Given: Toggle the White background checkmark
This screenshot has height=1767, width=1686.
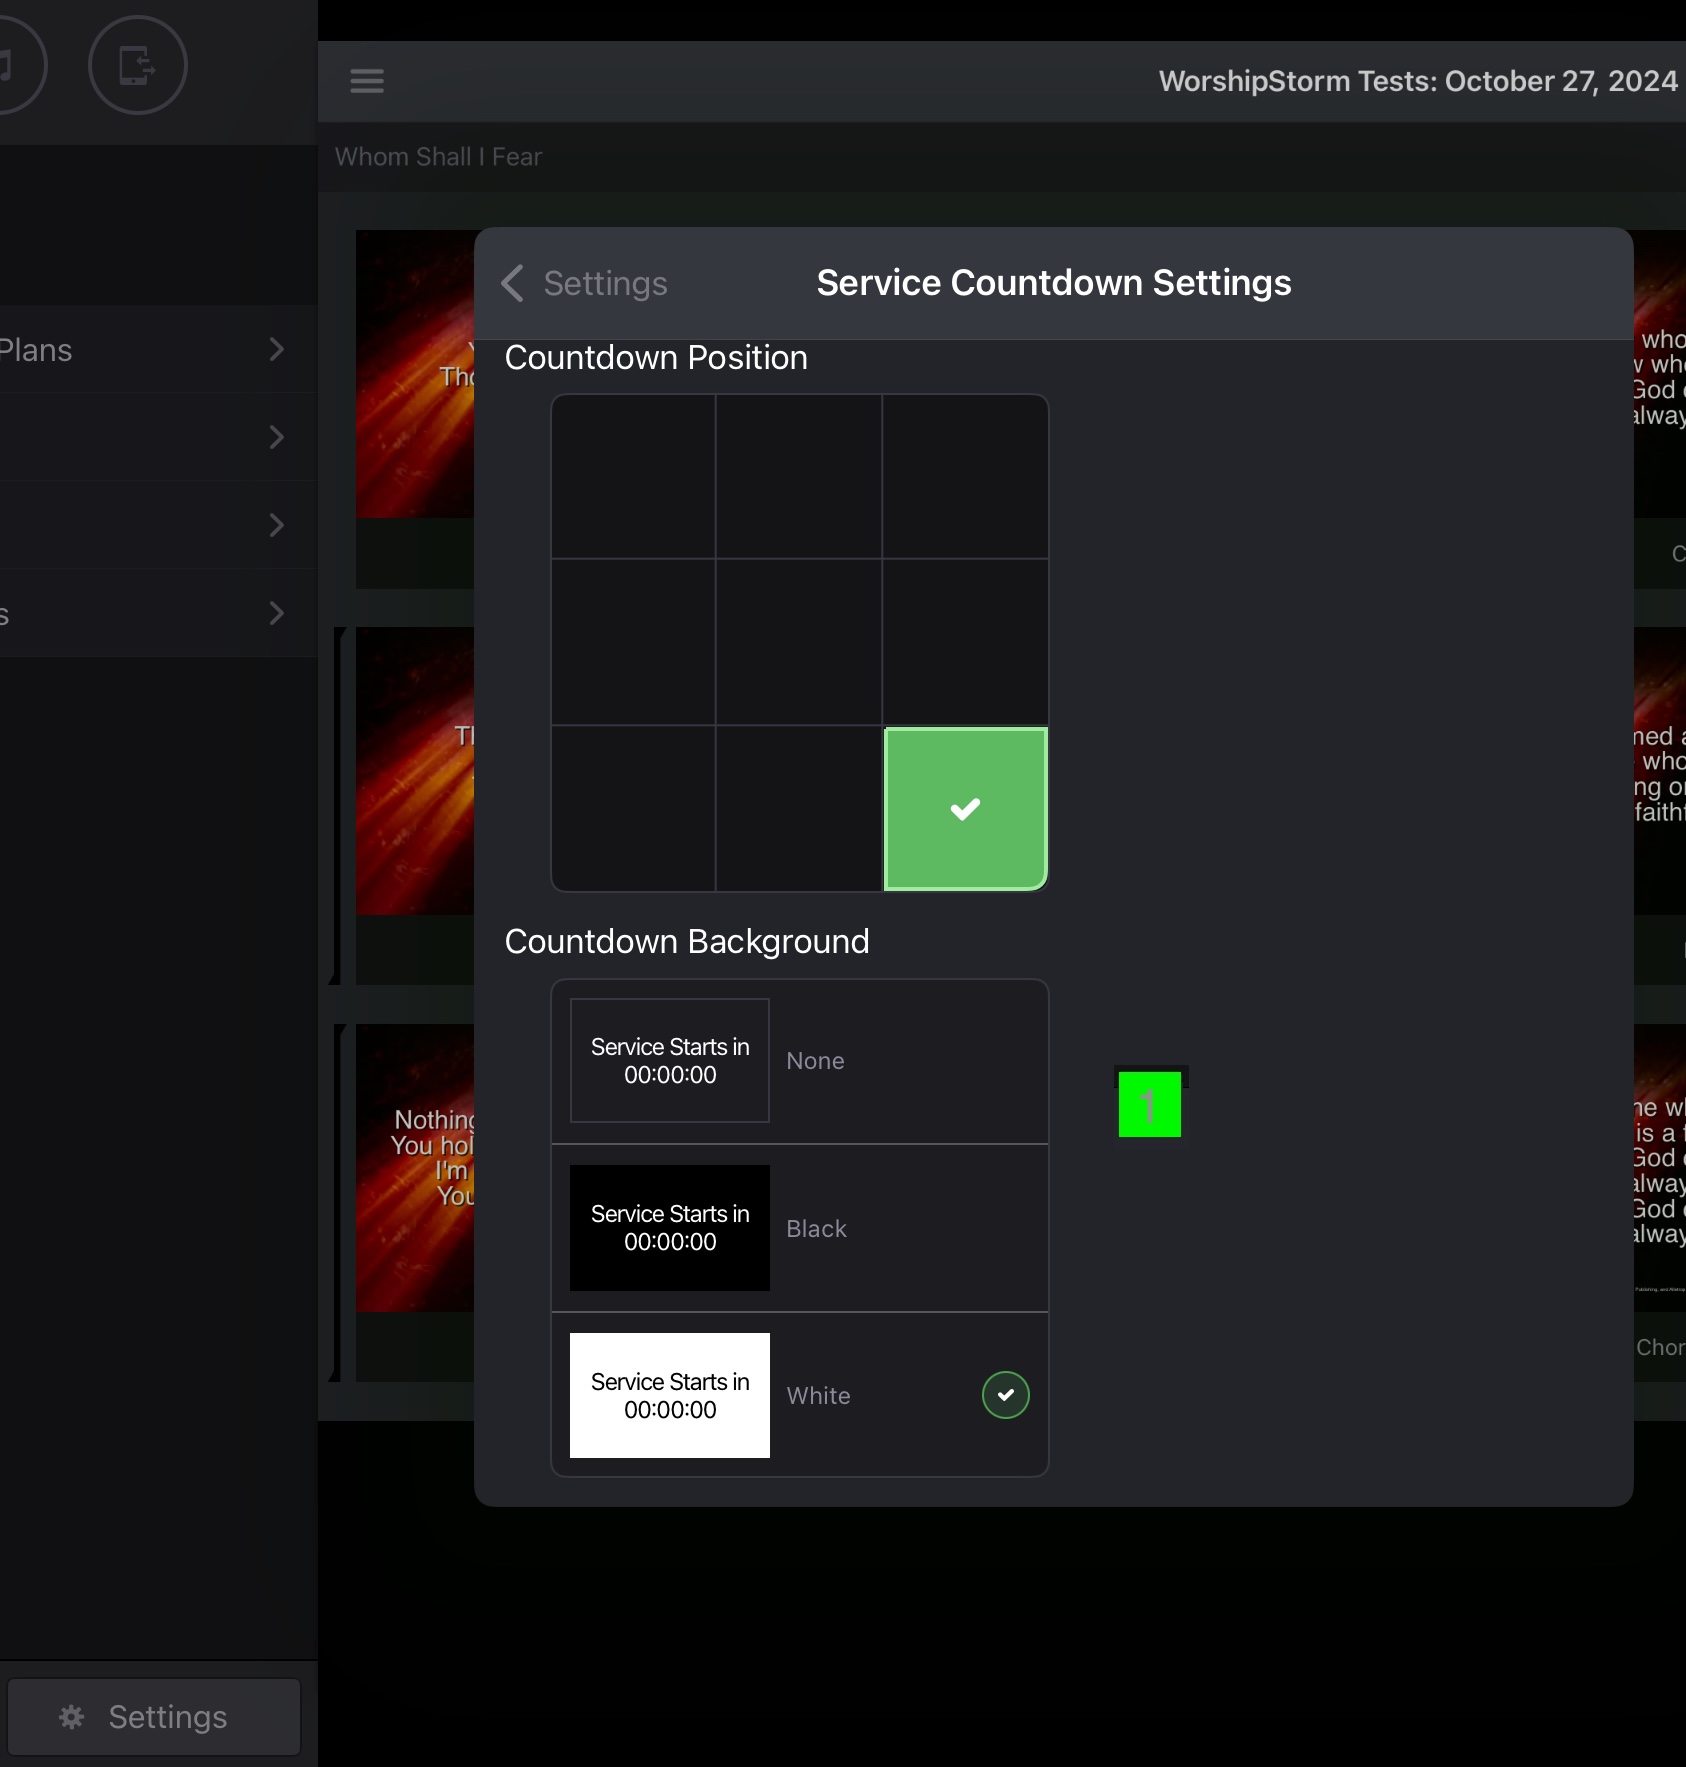Looking at the screenshot, I should (1006, 1395).
